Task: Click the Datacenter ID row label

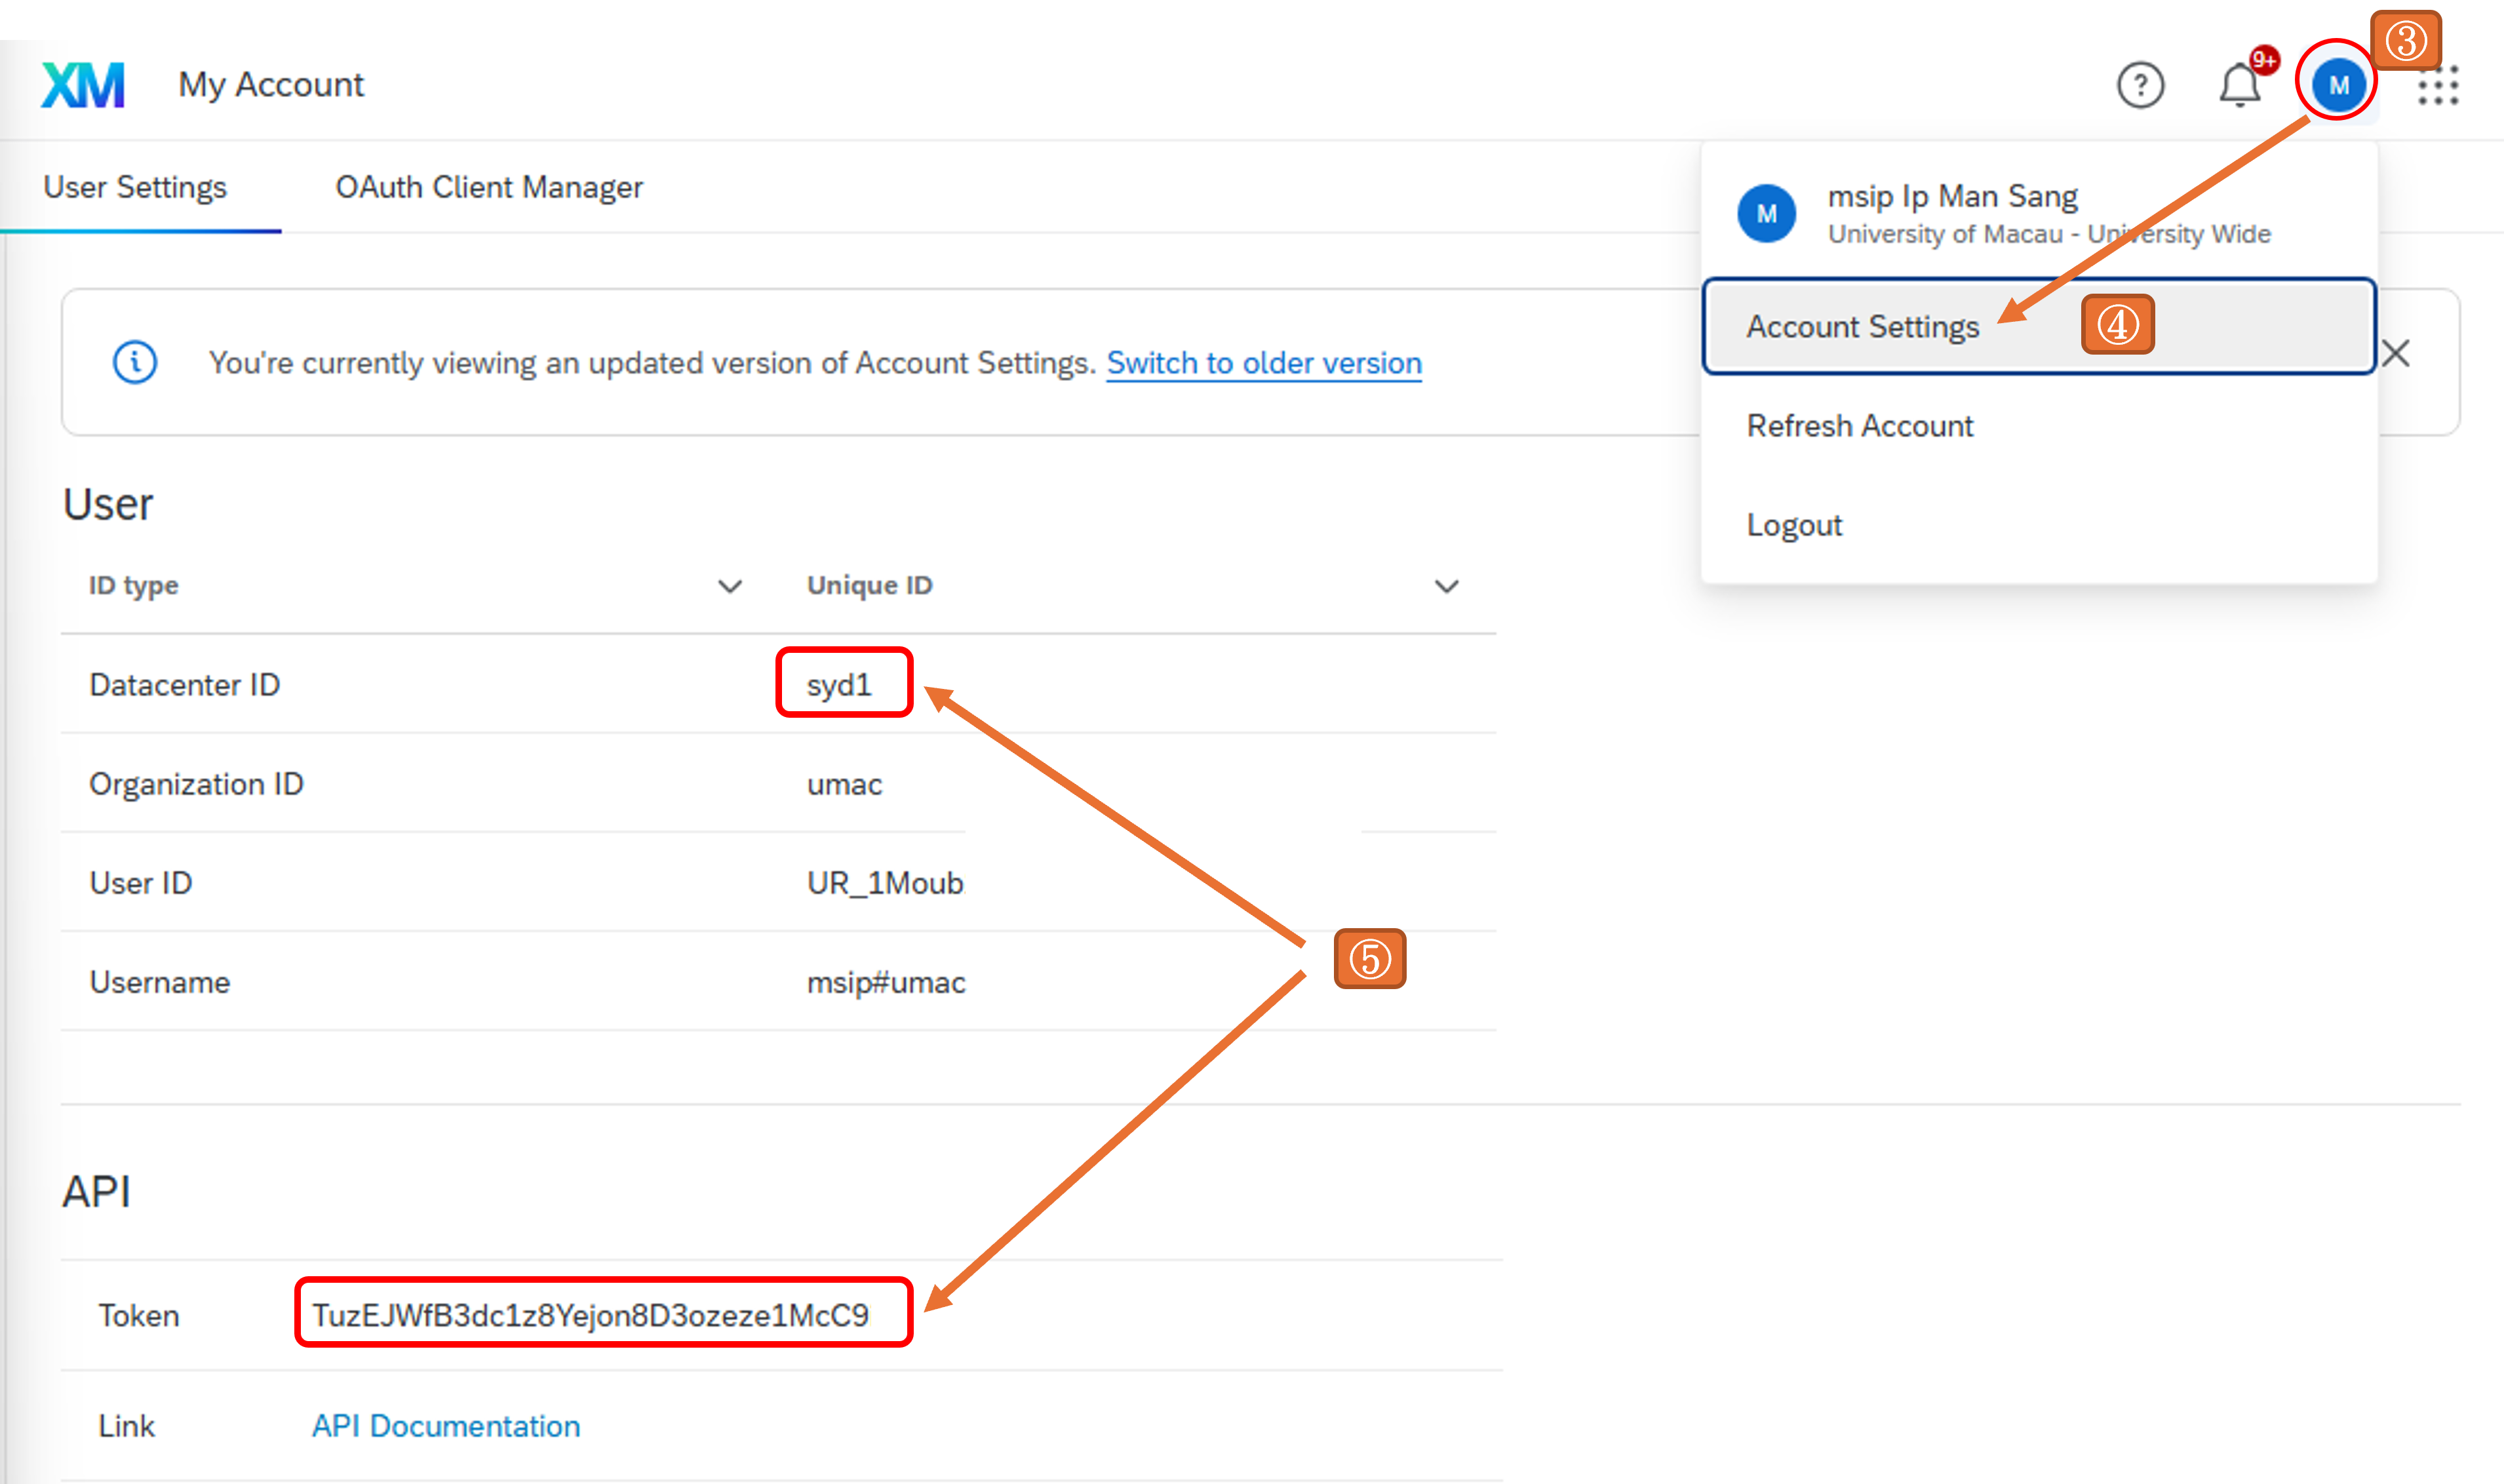Action: (185, 685)
